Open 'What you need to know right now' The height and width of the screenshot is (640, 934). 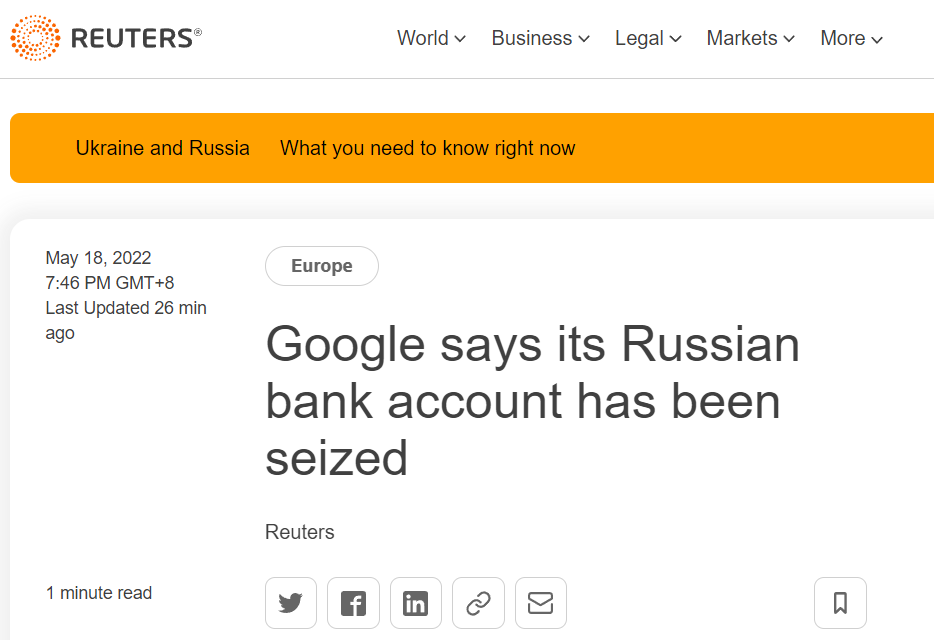coord(428,148)
